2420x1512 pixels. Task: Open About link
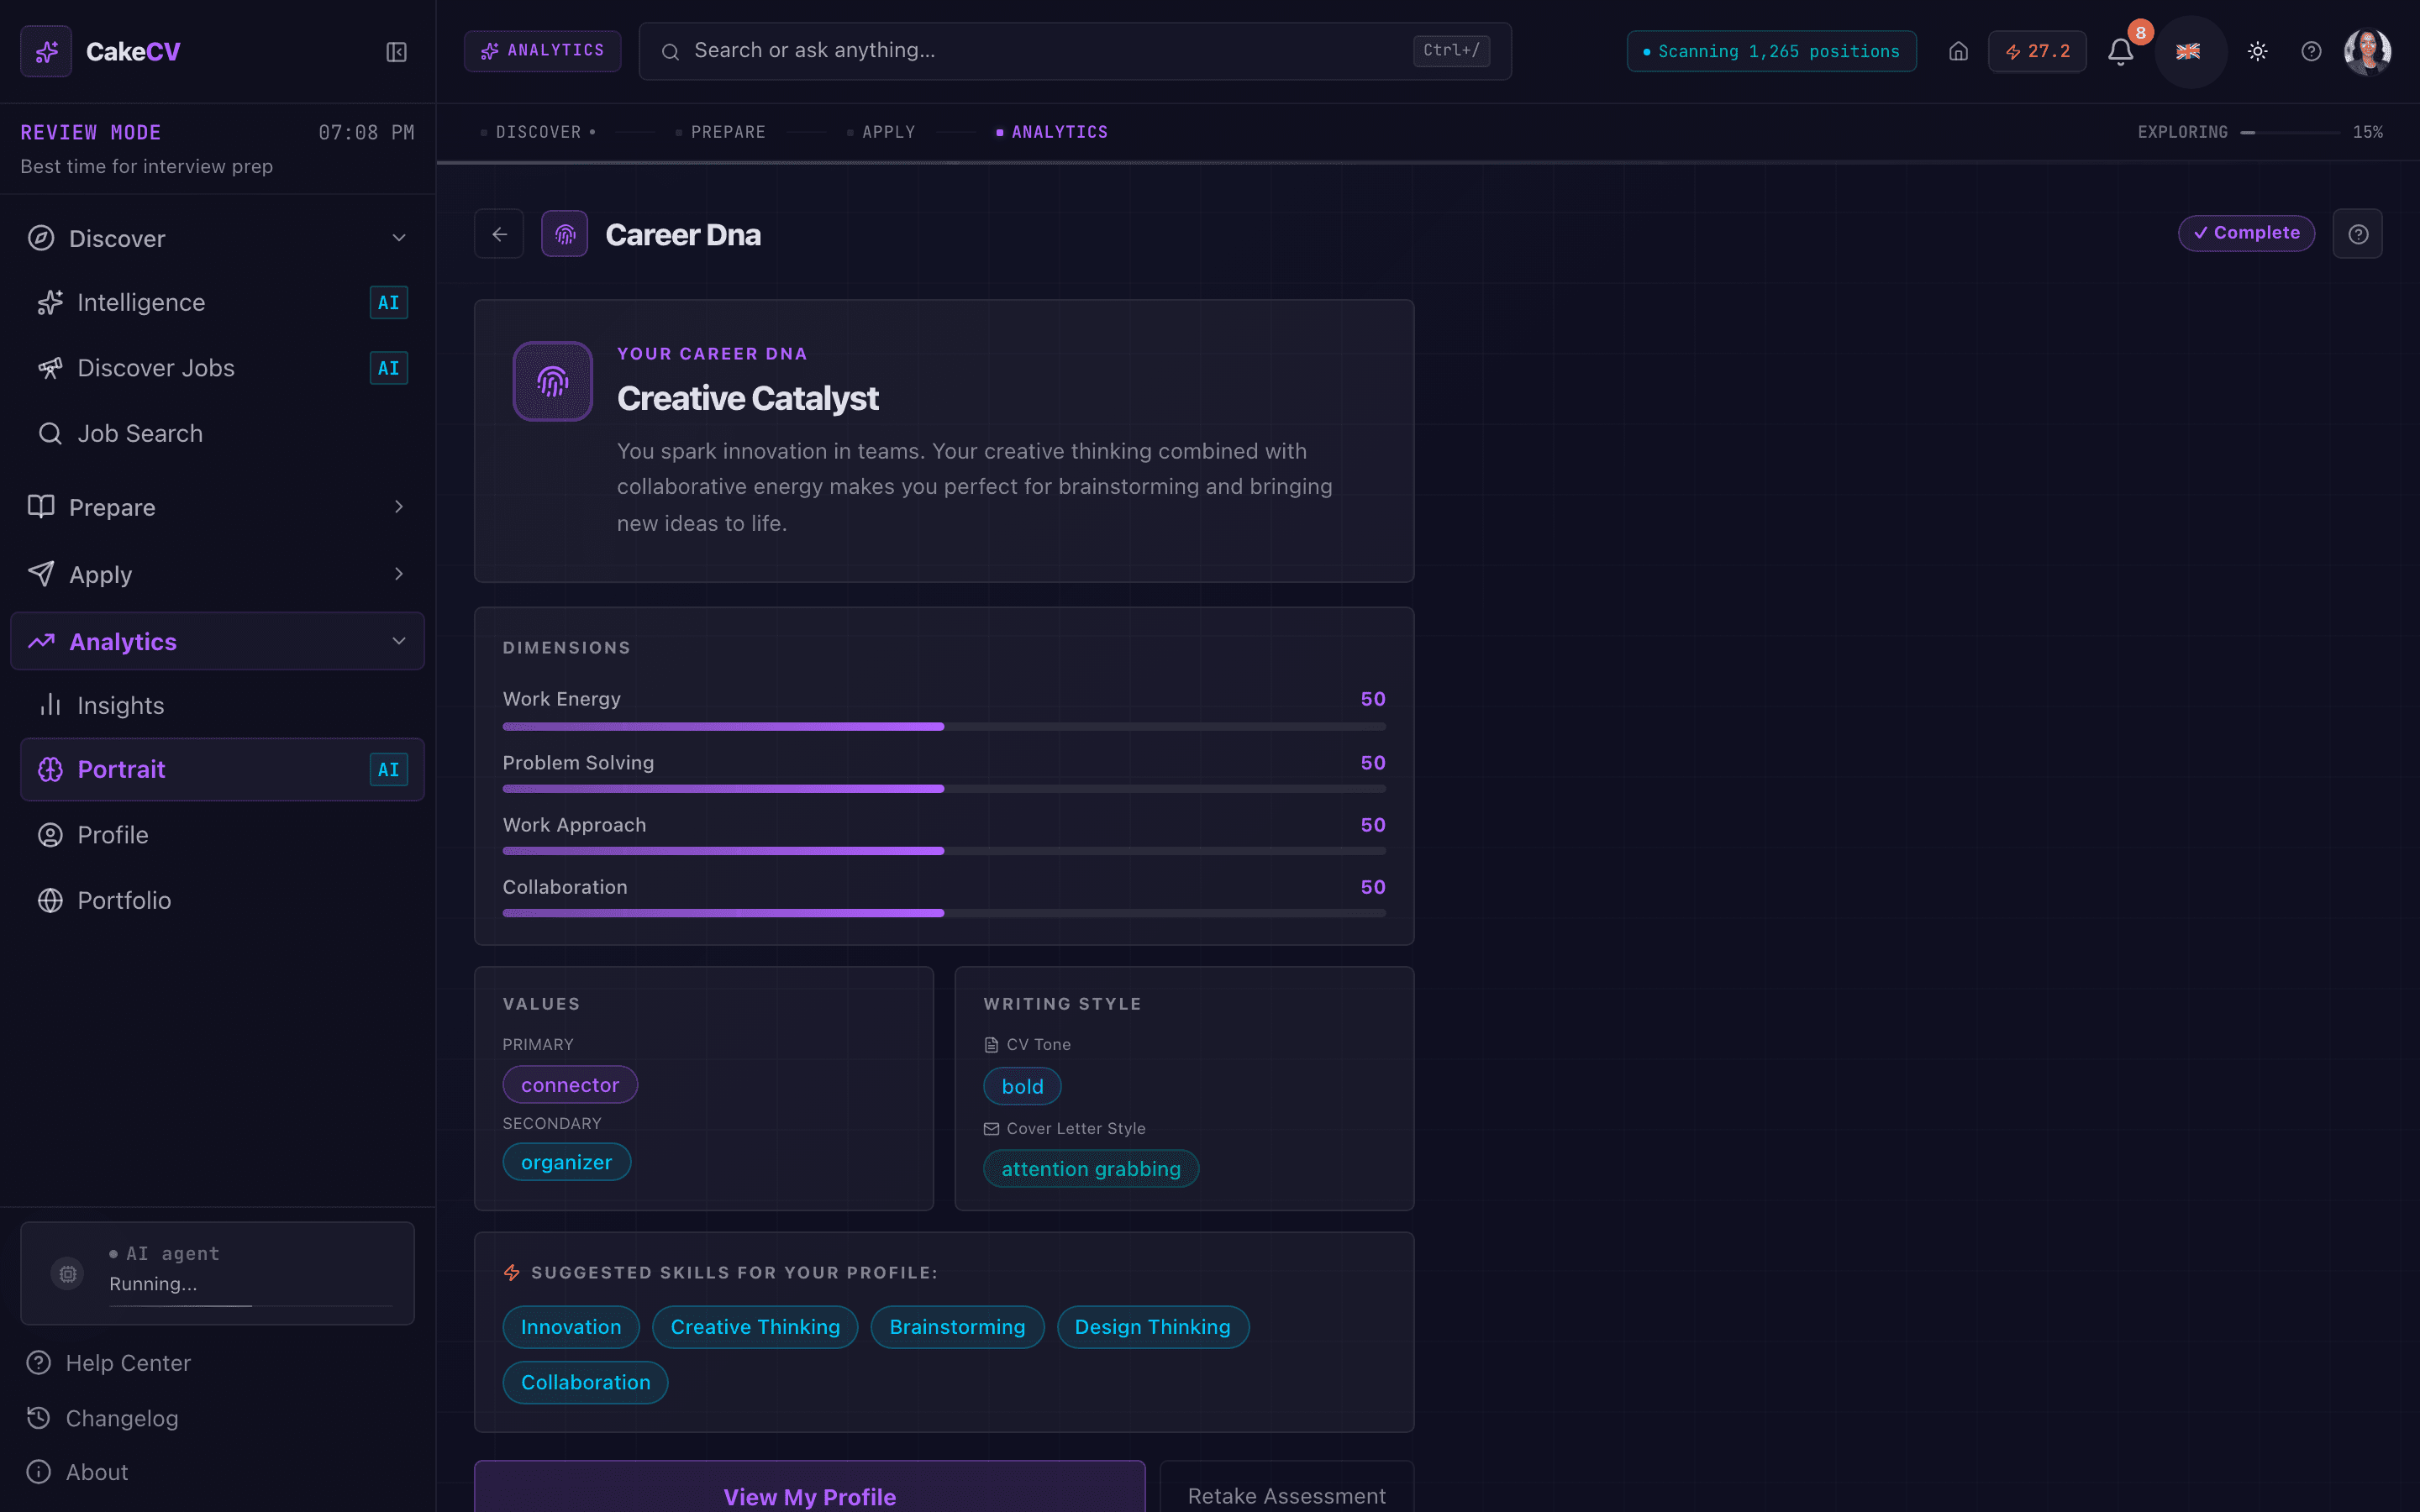pos(77,1472)
